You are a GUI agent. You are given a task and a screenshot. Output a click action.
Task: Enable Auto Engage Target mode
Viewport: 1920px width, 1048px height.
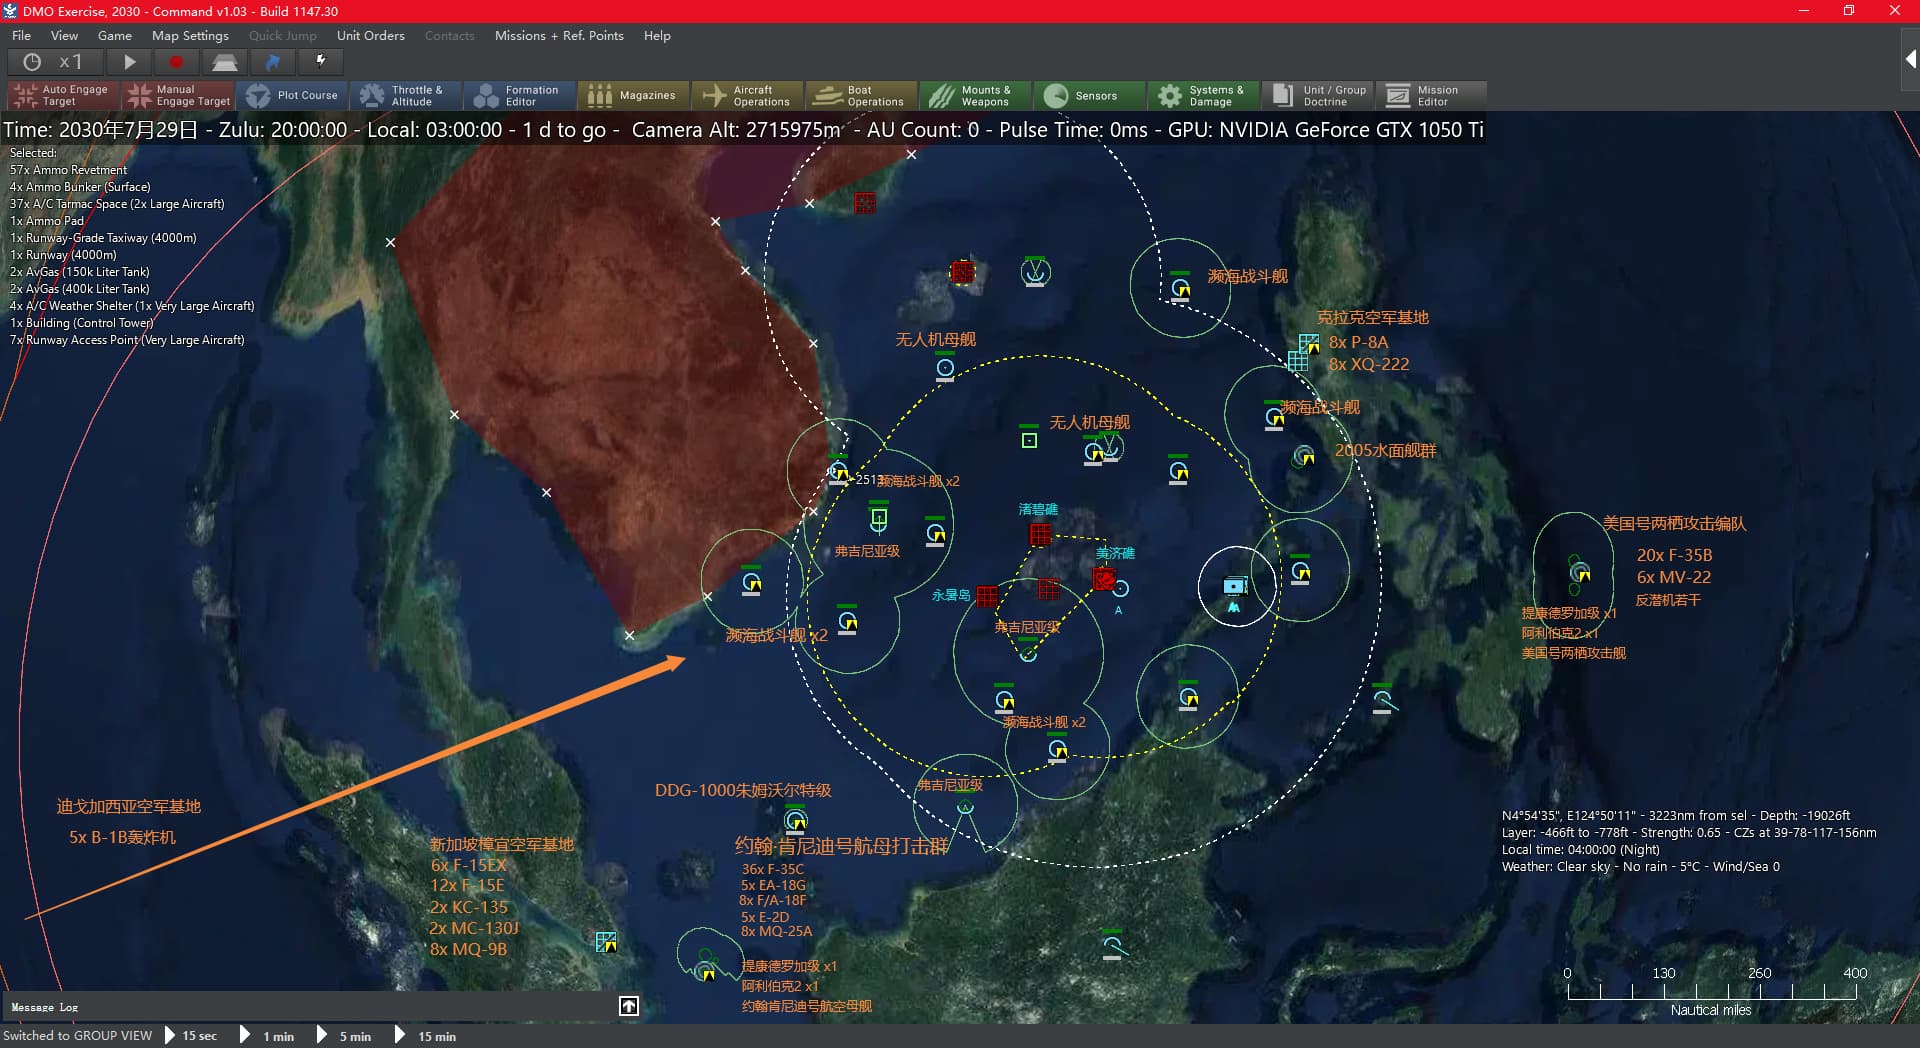pyautogui.click(x=61, y=95)
